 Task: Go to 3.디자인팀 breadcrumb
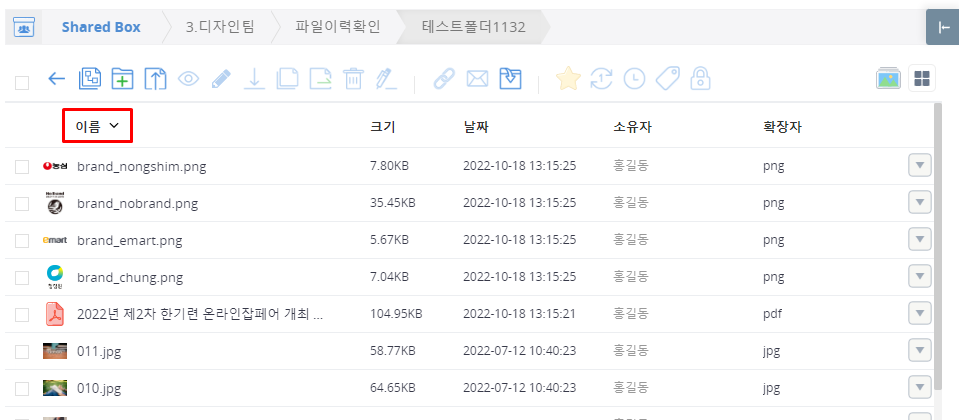coord(220,28)
